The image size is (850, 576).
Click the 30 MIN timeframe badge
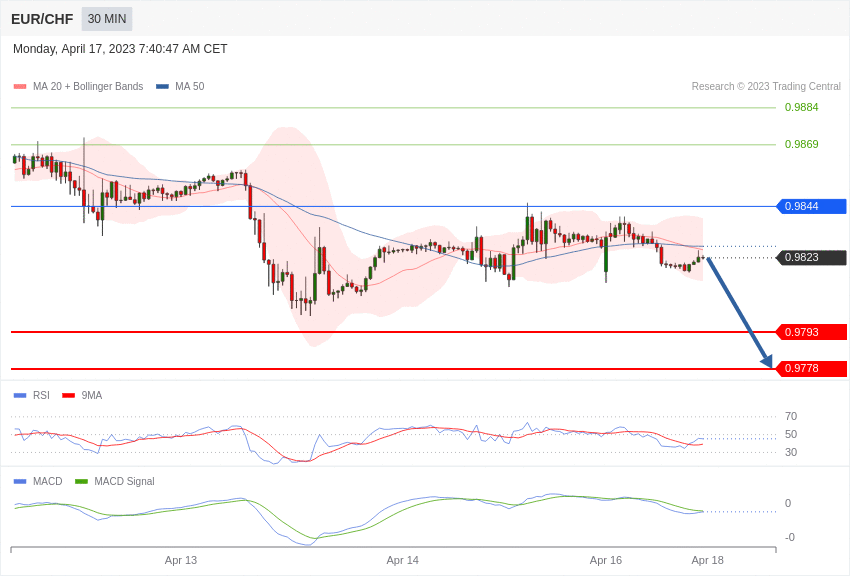tap(107, 19)
